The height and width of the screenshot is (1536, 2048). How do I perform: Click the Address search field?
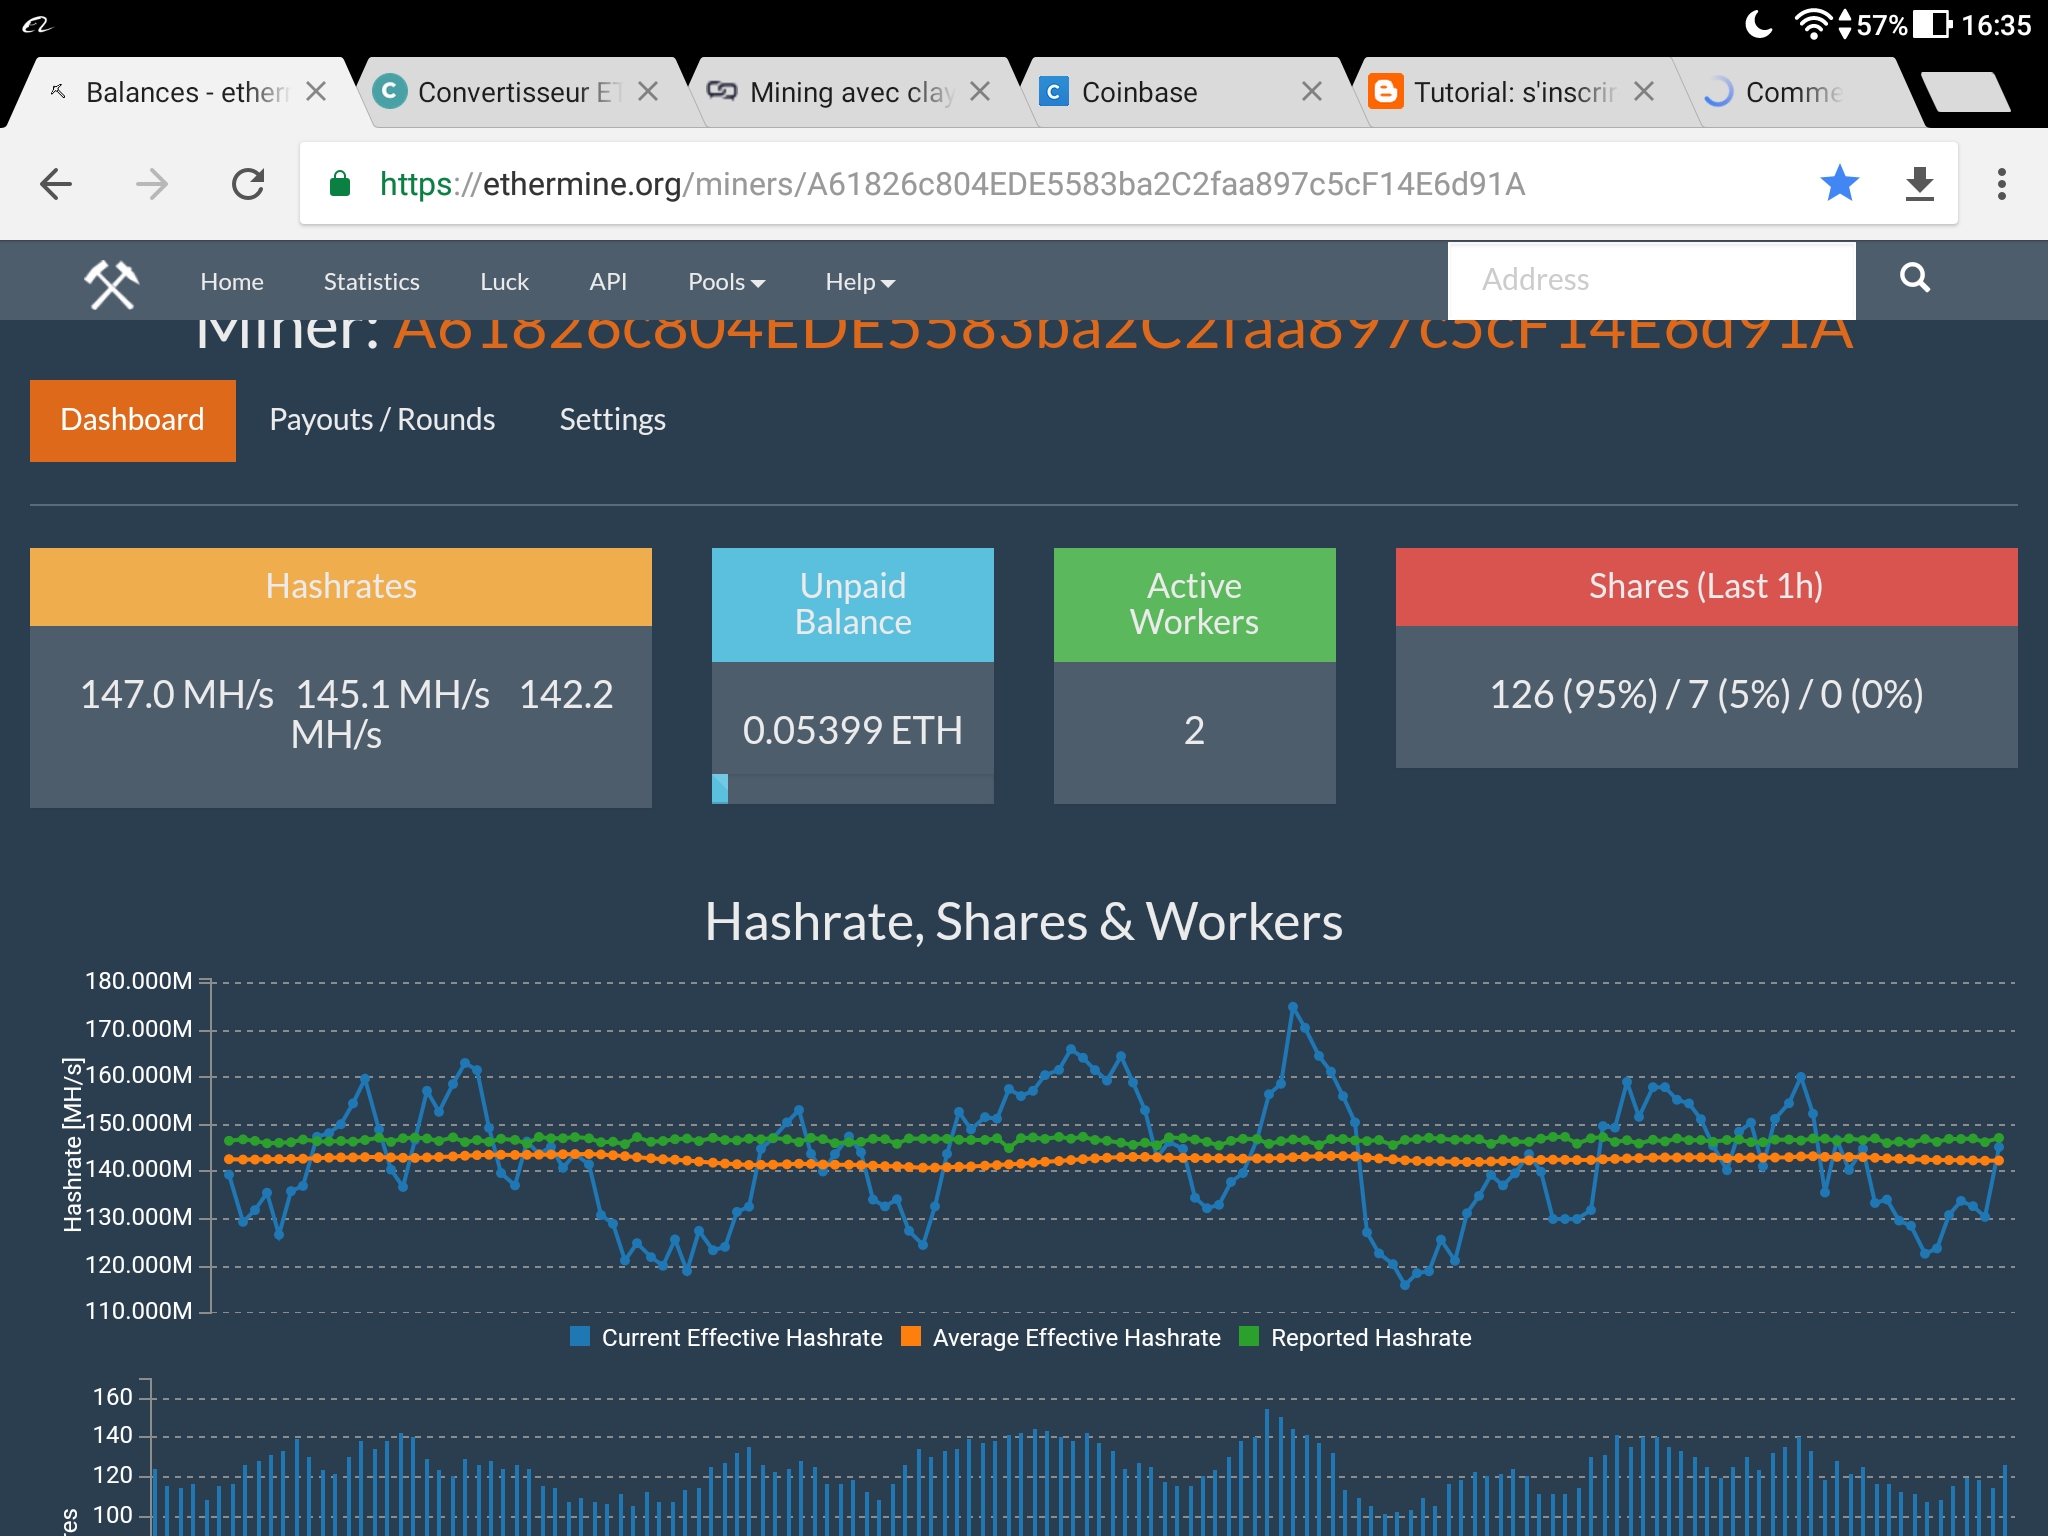(1650, 280)
